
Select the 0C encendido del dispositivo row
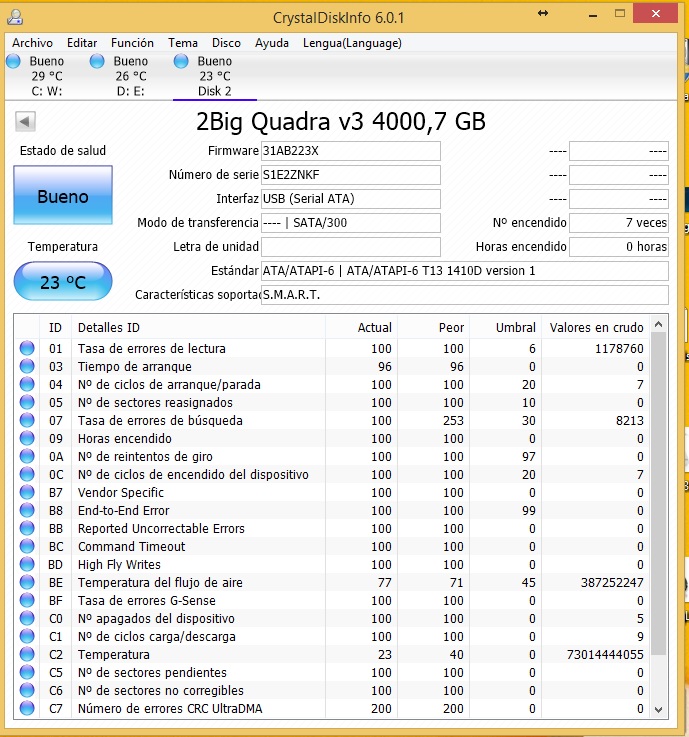click(332, 475)
